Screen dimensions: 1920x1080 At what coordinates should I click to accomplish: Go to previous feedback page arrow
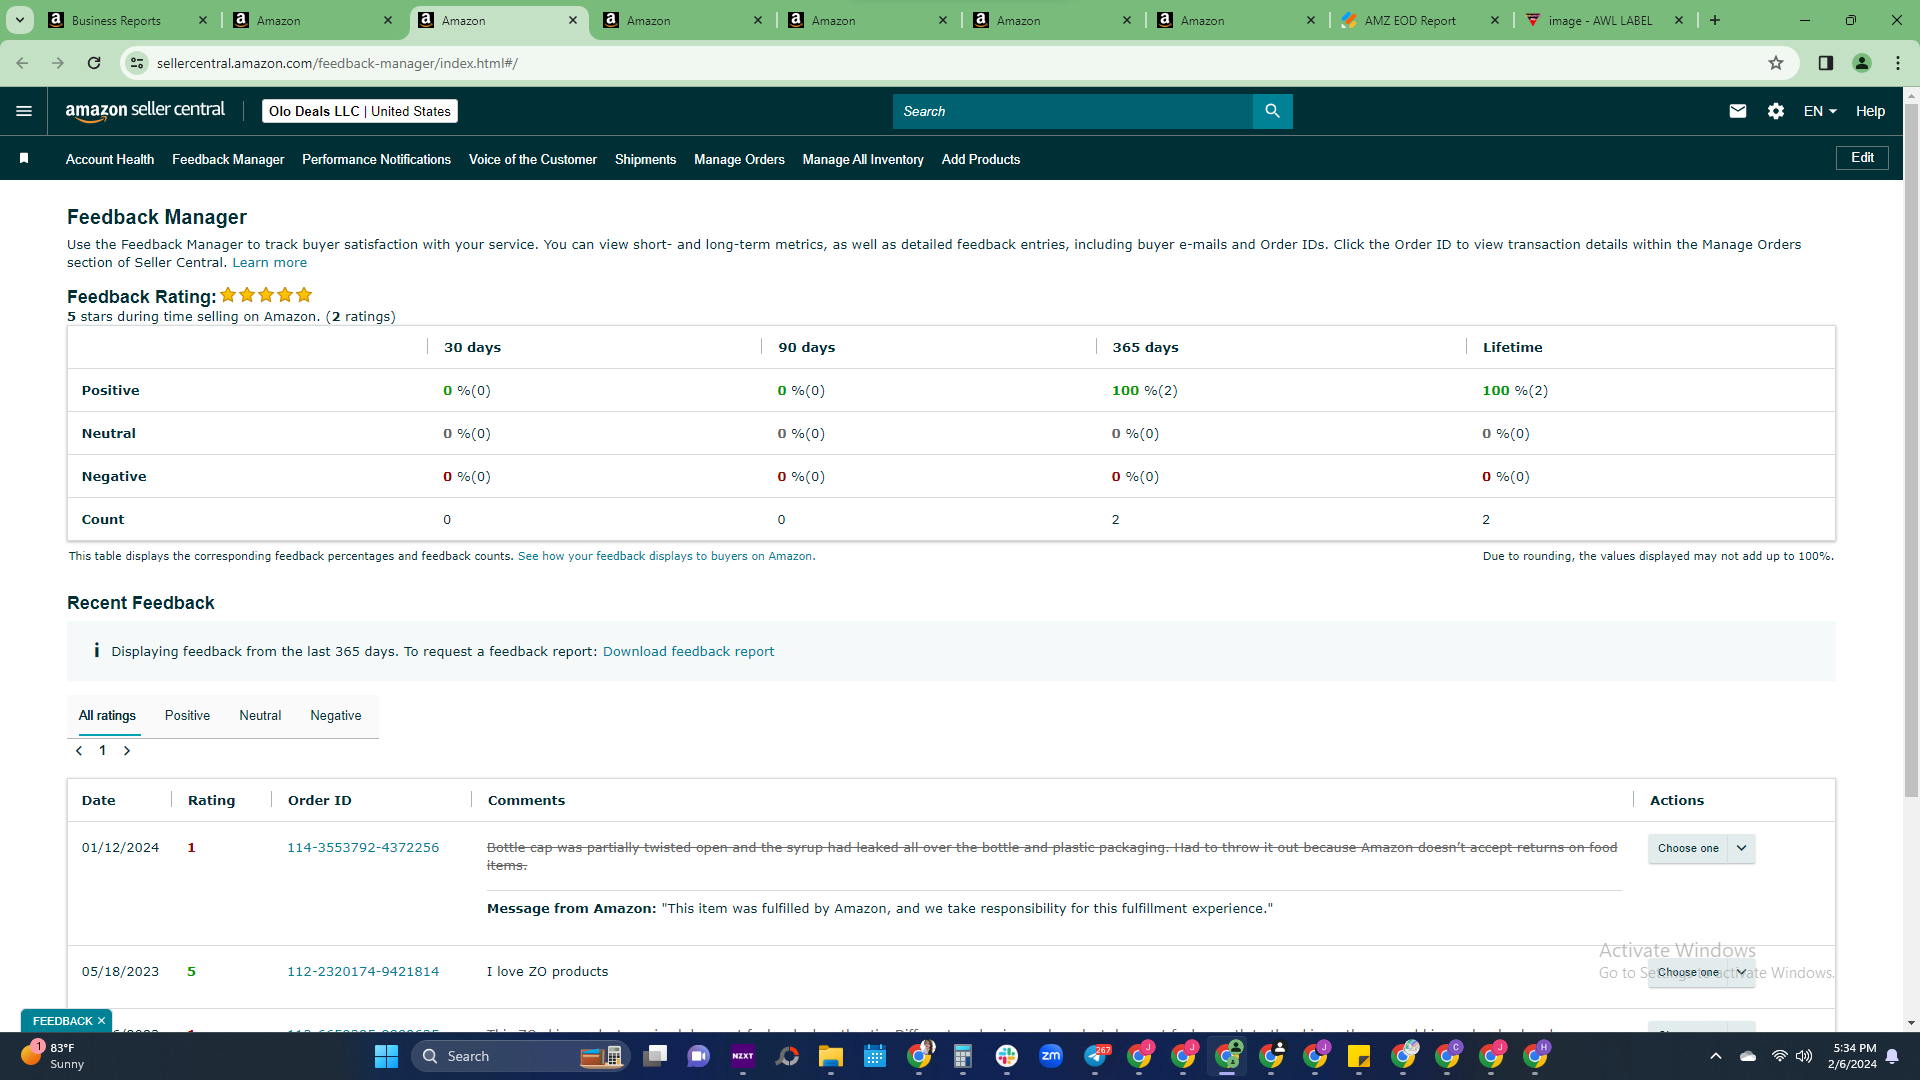tap(79, 751)
